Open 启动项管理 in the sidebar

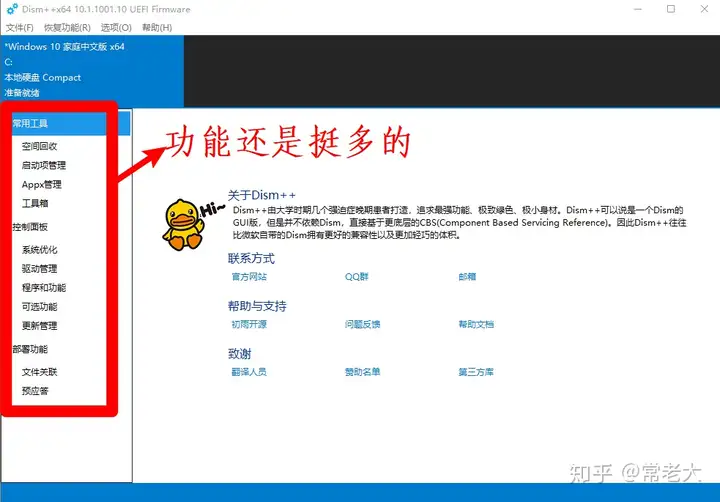click(x=44, y=165)
